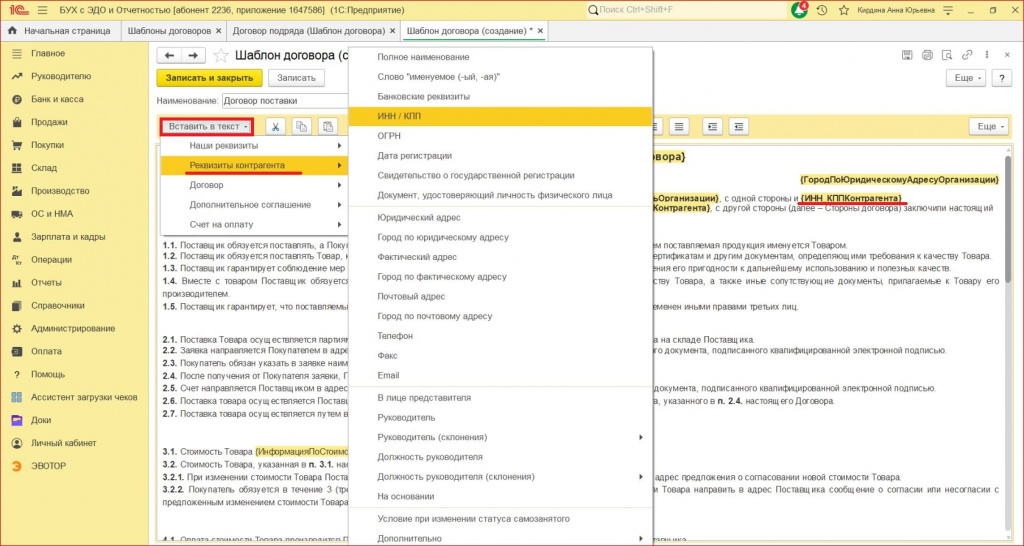Copy selected text in editor toolbar
Image resolution: width=1024 pixels, height=546 pixels.
(x=301, y=127)
